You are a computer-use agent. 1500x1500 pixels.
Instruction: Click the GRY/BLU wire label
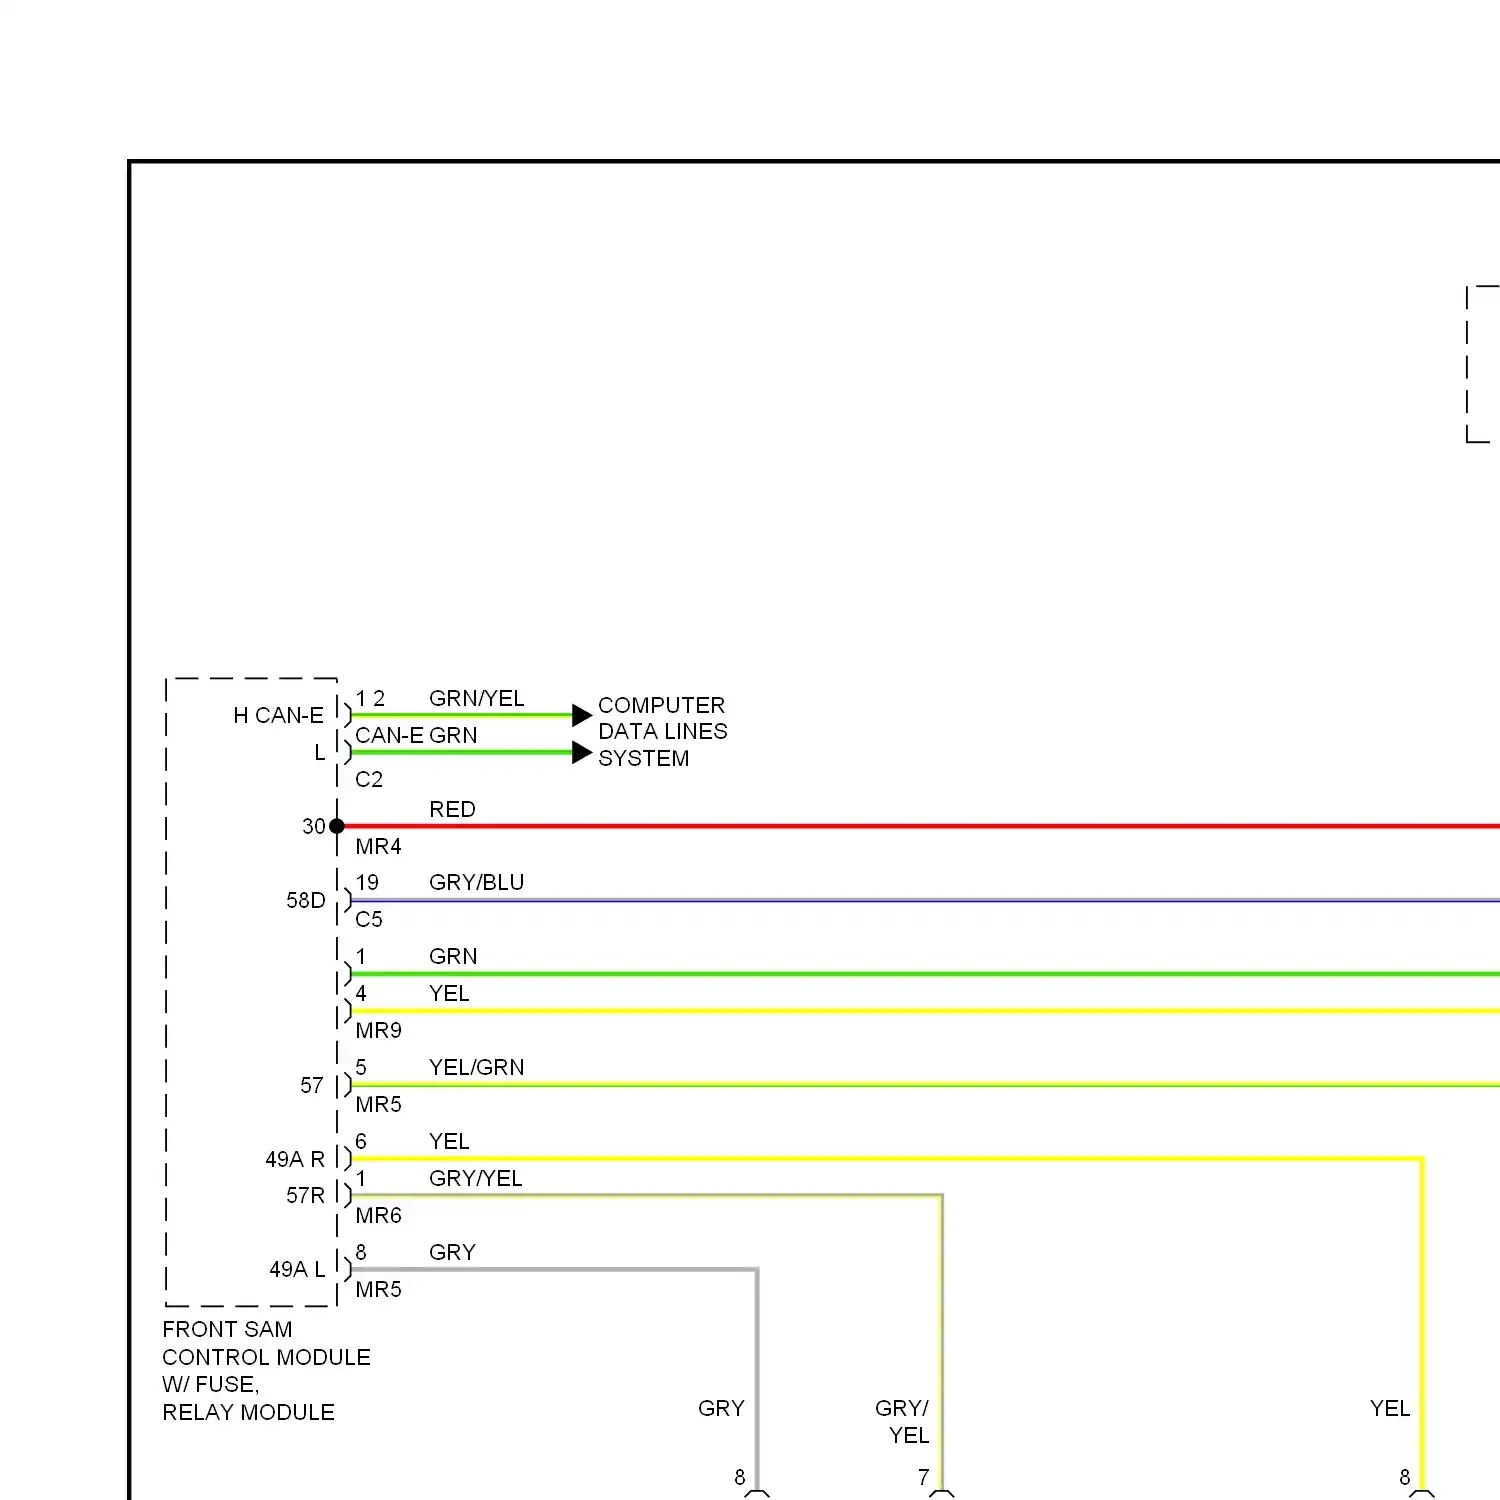click(x=476, y=882)
